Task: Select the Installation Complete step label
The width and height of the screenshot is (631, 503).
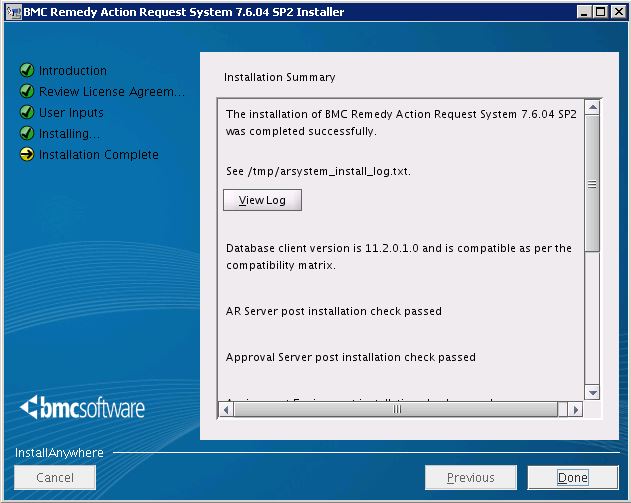Action: [x=99, y=155]
